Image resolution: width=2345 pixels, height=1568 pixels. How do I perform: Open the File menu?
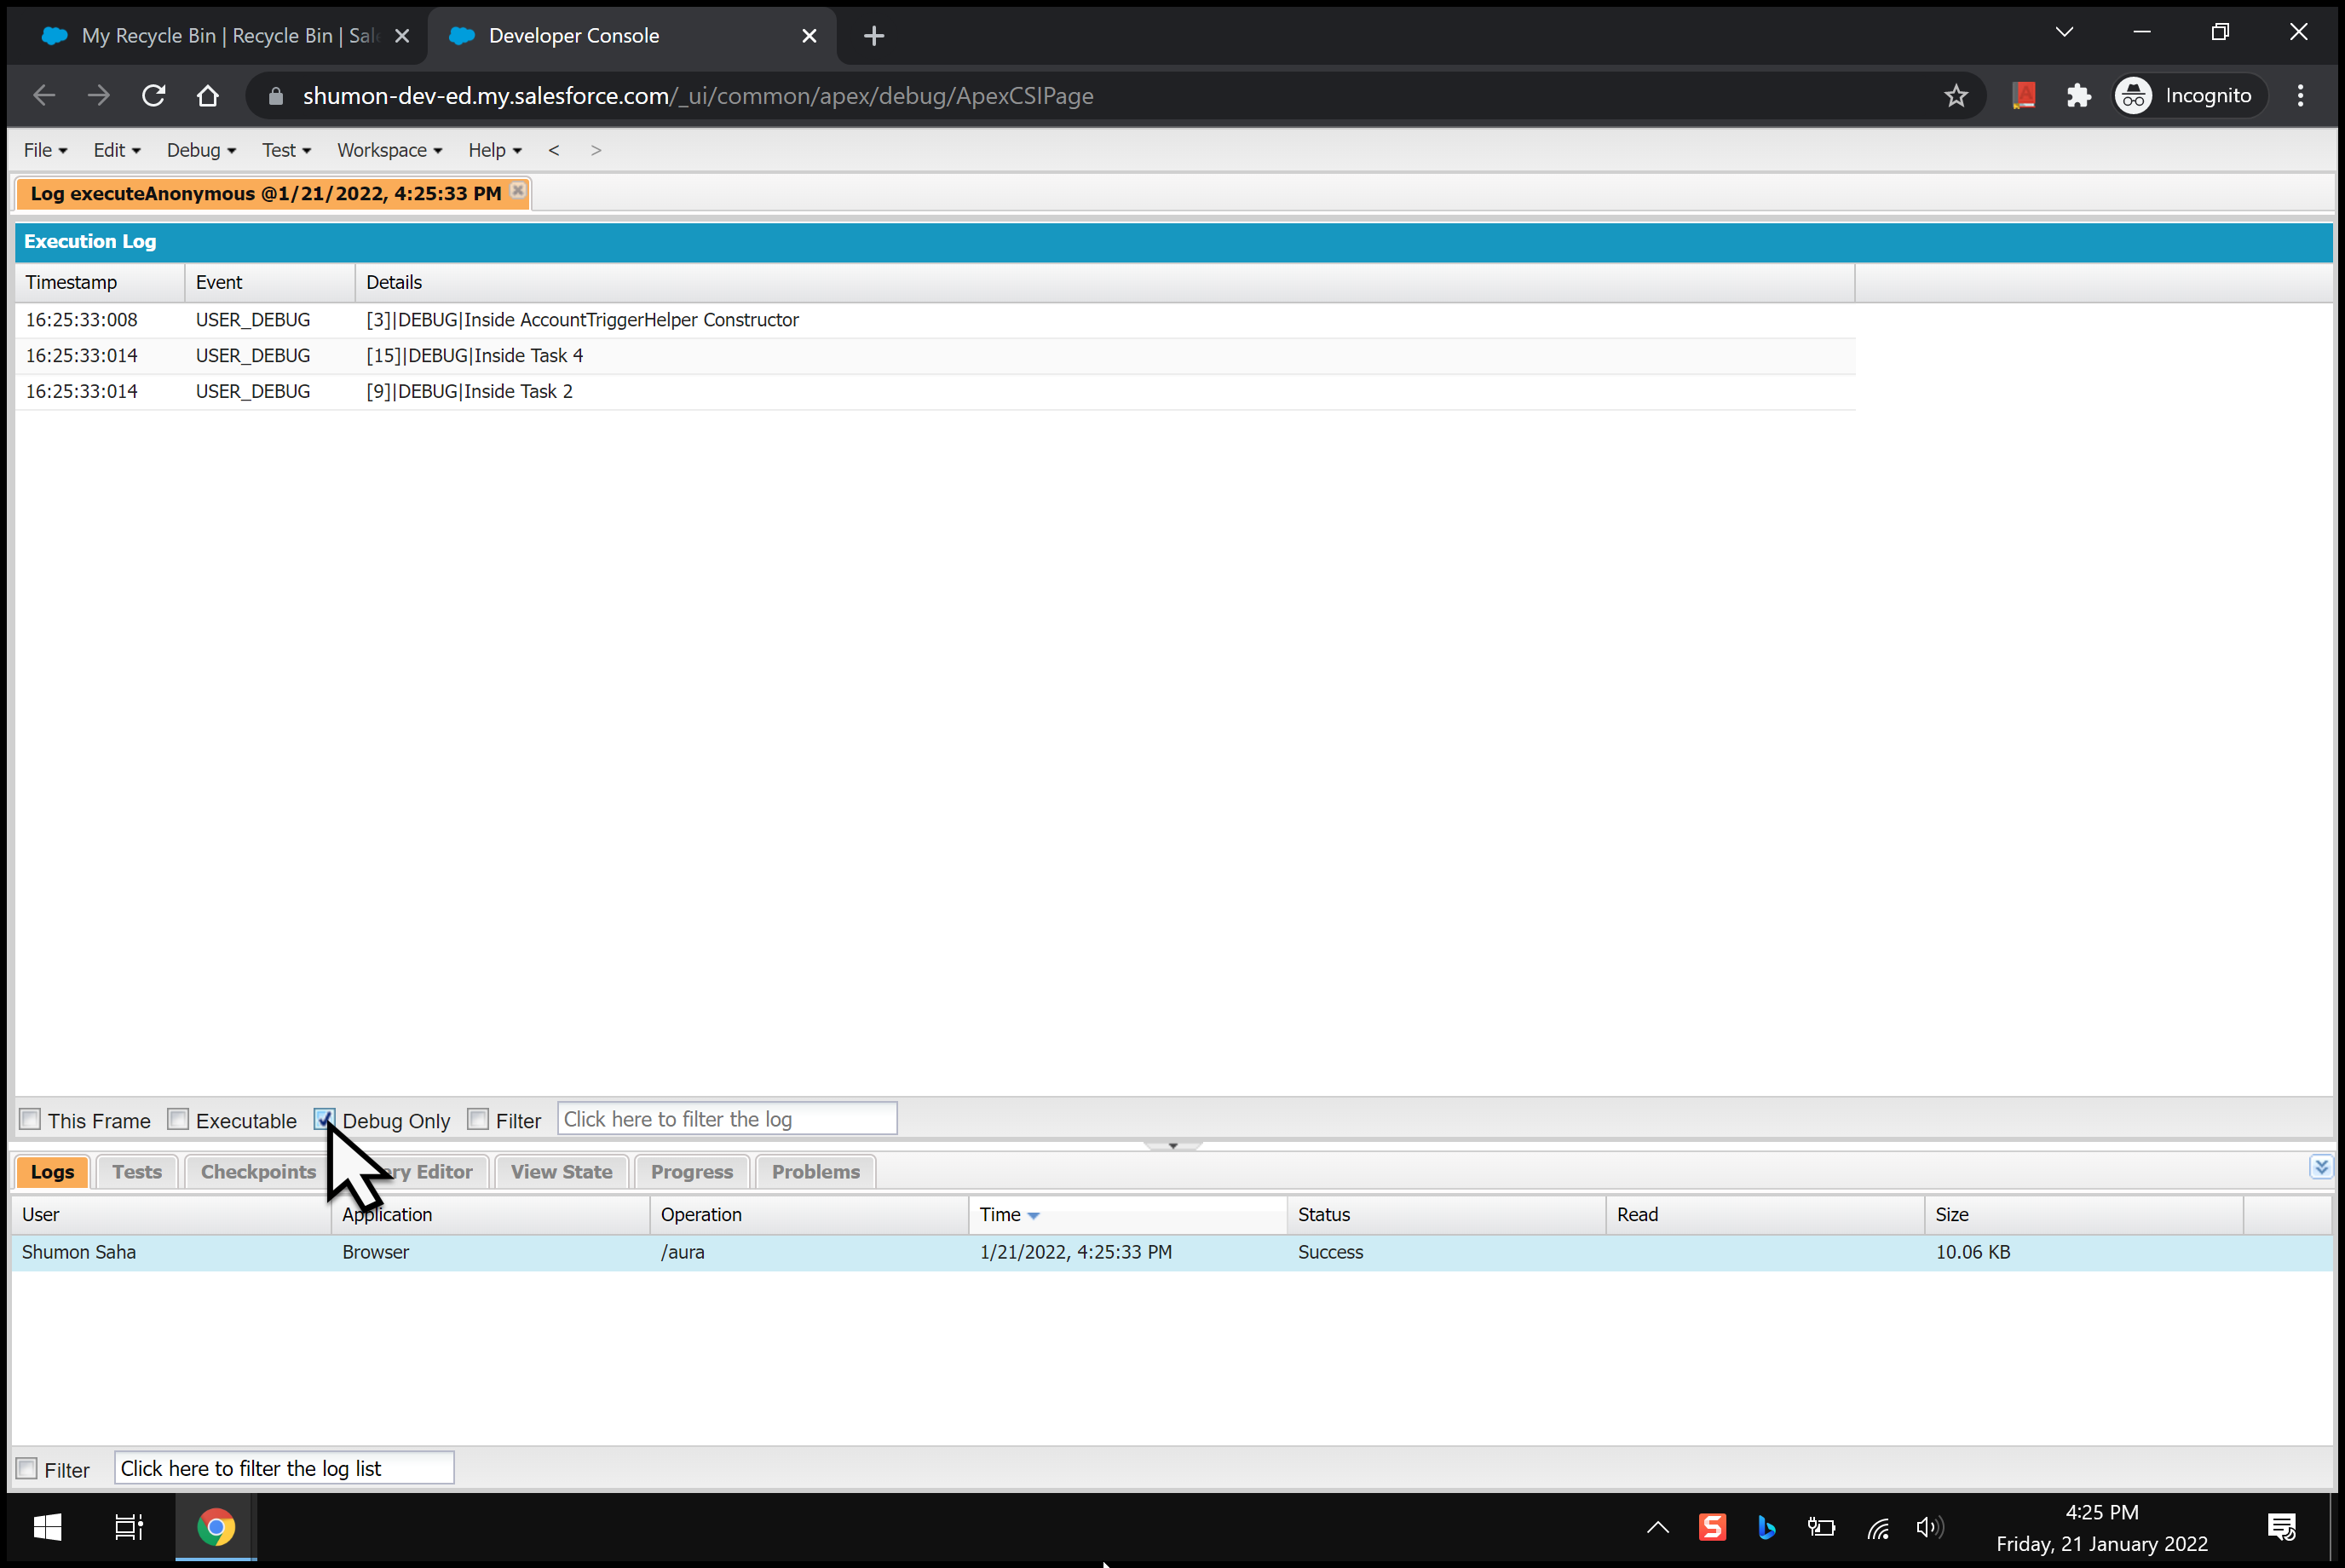(x=45, y=150)
